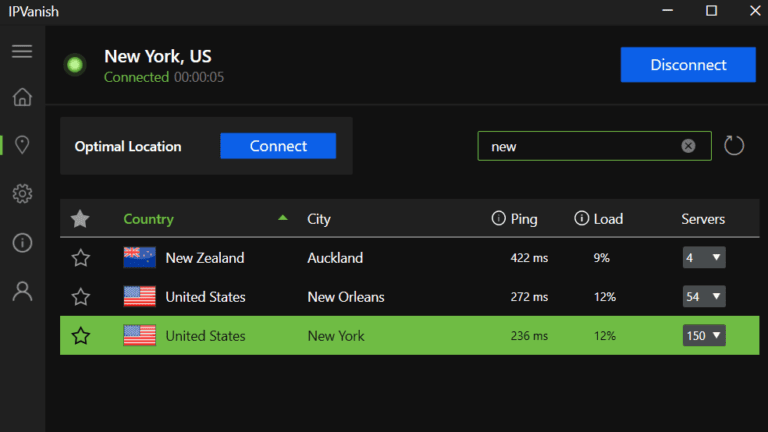Image resolution: width=768 pixels, height=432 pixels.
Task: Favorite the New Zealand Auckland server
Action: [x=81, y=258]
